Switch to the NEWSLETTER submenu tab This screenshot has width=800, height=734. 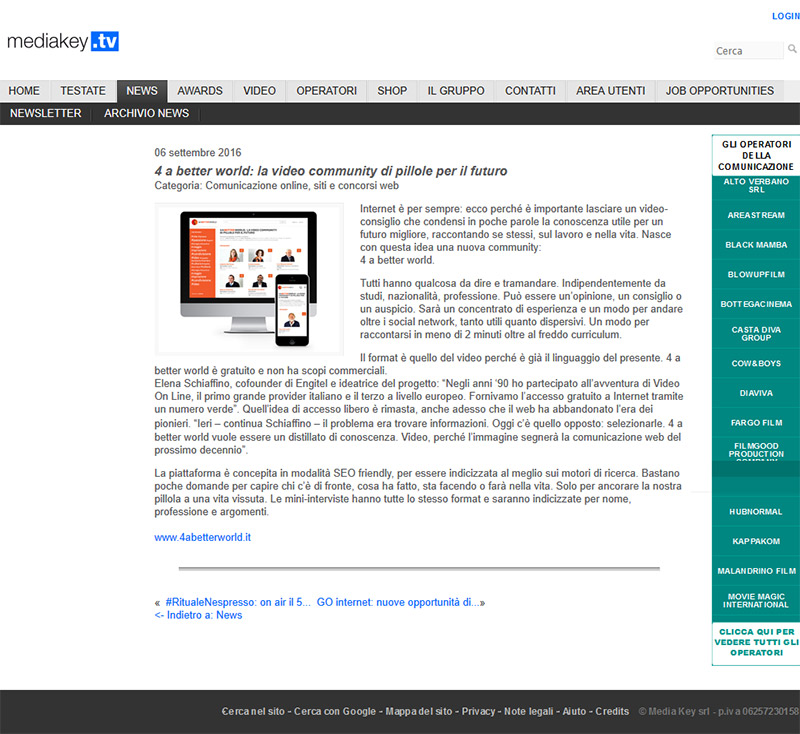coord(46,113)
